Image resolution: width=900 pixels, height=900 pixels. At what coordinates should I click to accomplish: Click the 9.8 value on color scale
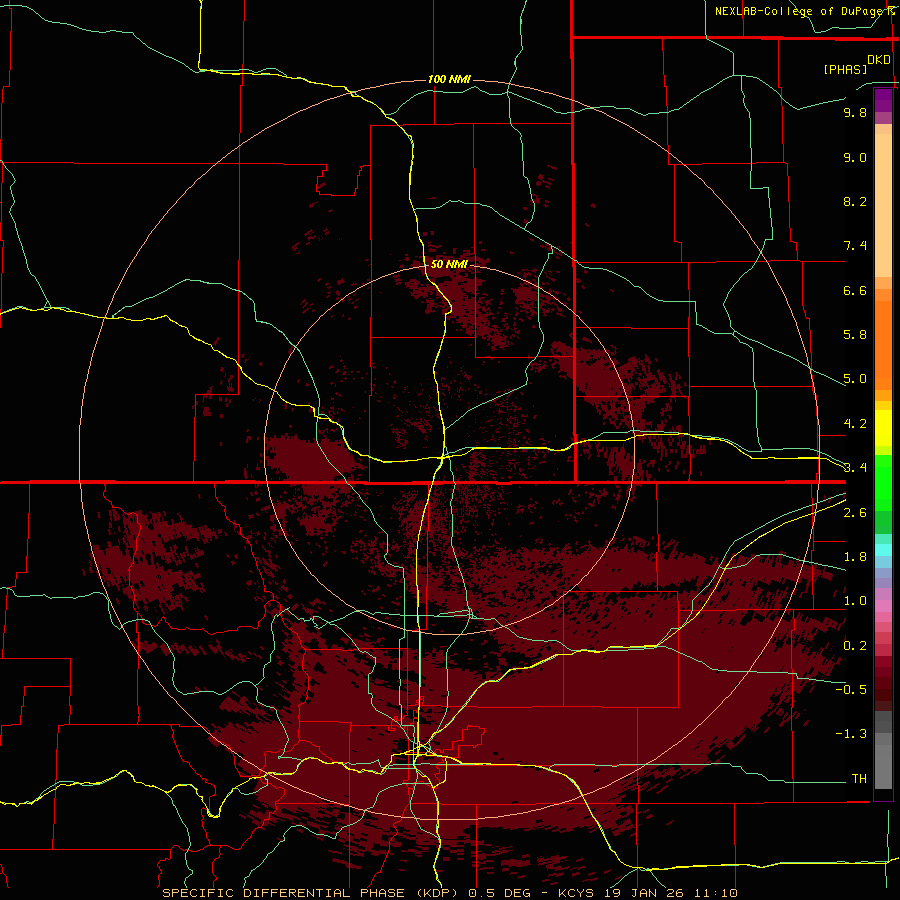point(855,112)
